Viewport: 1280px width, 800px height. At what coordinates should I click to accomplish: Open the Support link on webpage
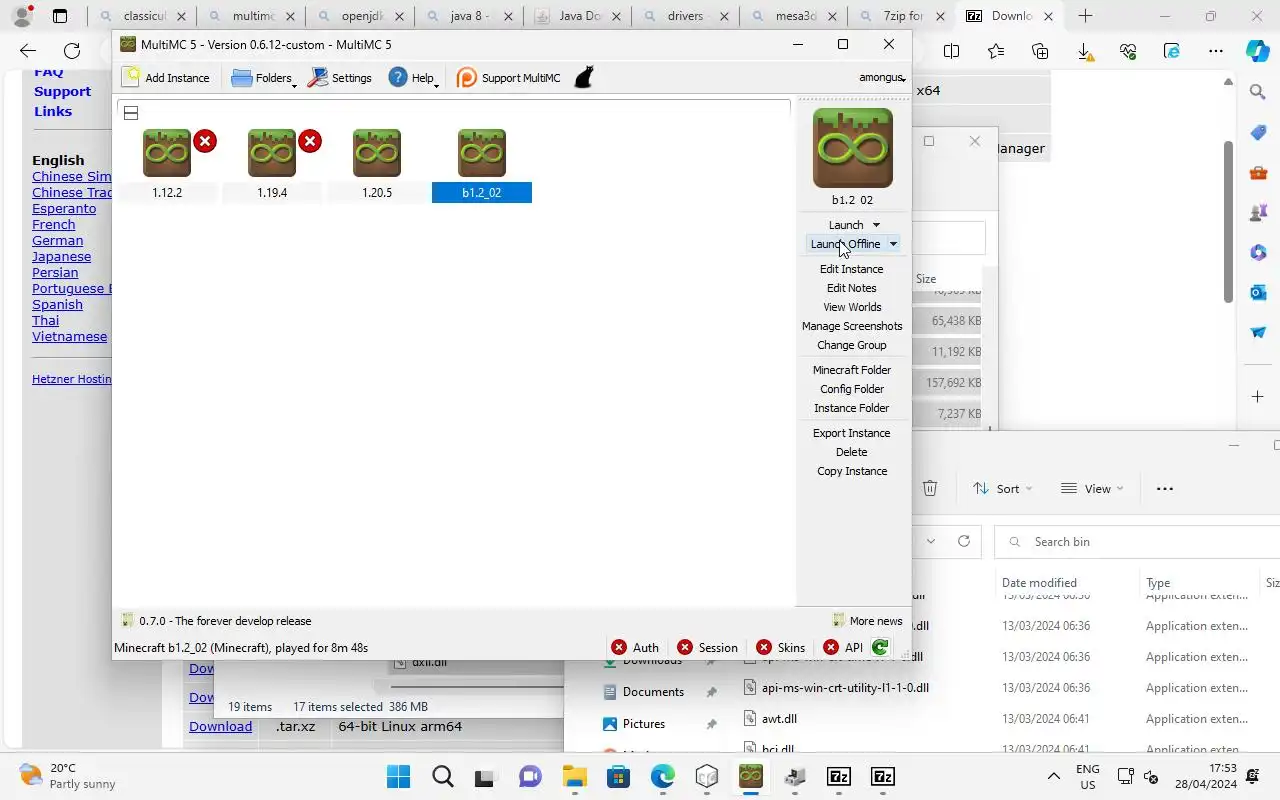pyautogui.click(x=62, y=92)
